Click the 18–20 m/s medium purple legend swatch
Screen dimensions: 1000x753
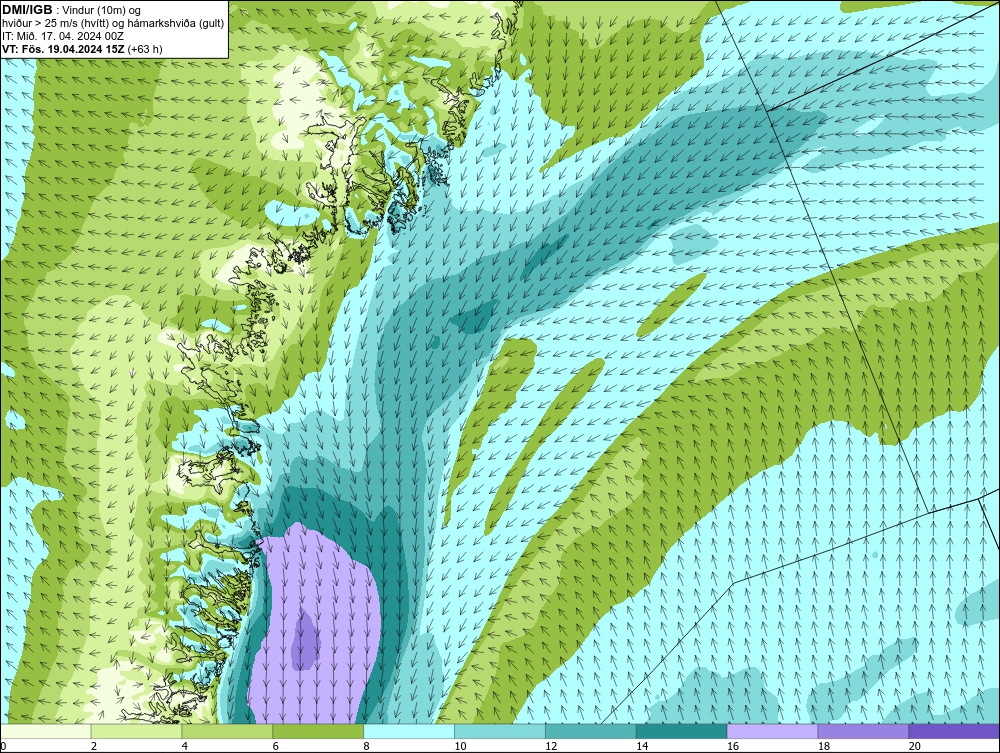[x=864, y=731]
